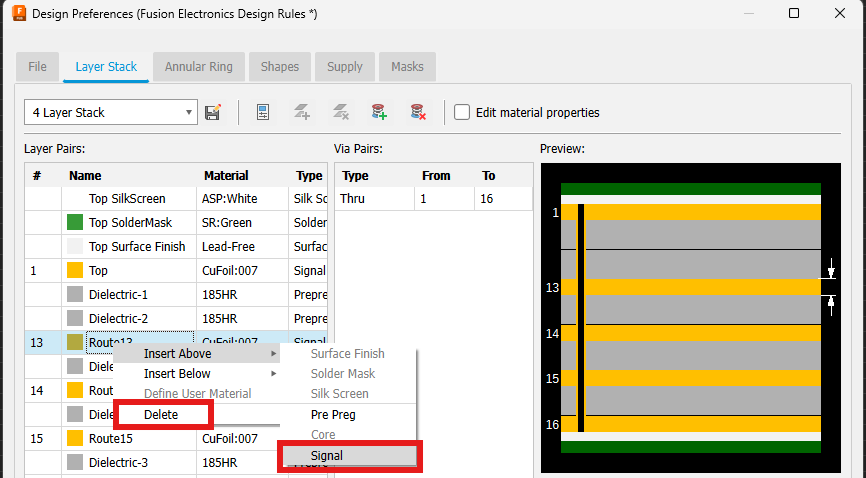Select the Top SilkScreen layer name
866x478 pixels.
(127, 198)
